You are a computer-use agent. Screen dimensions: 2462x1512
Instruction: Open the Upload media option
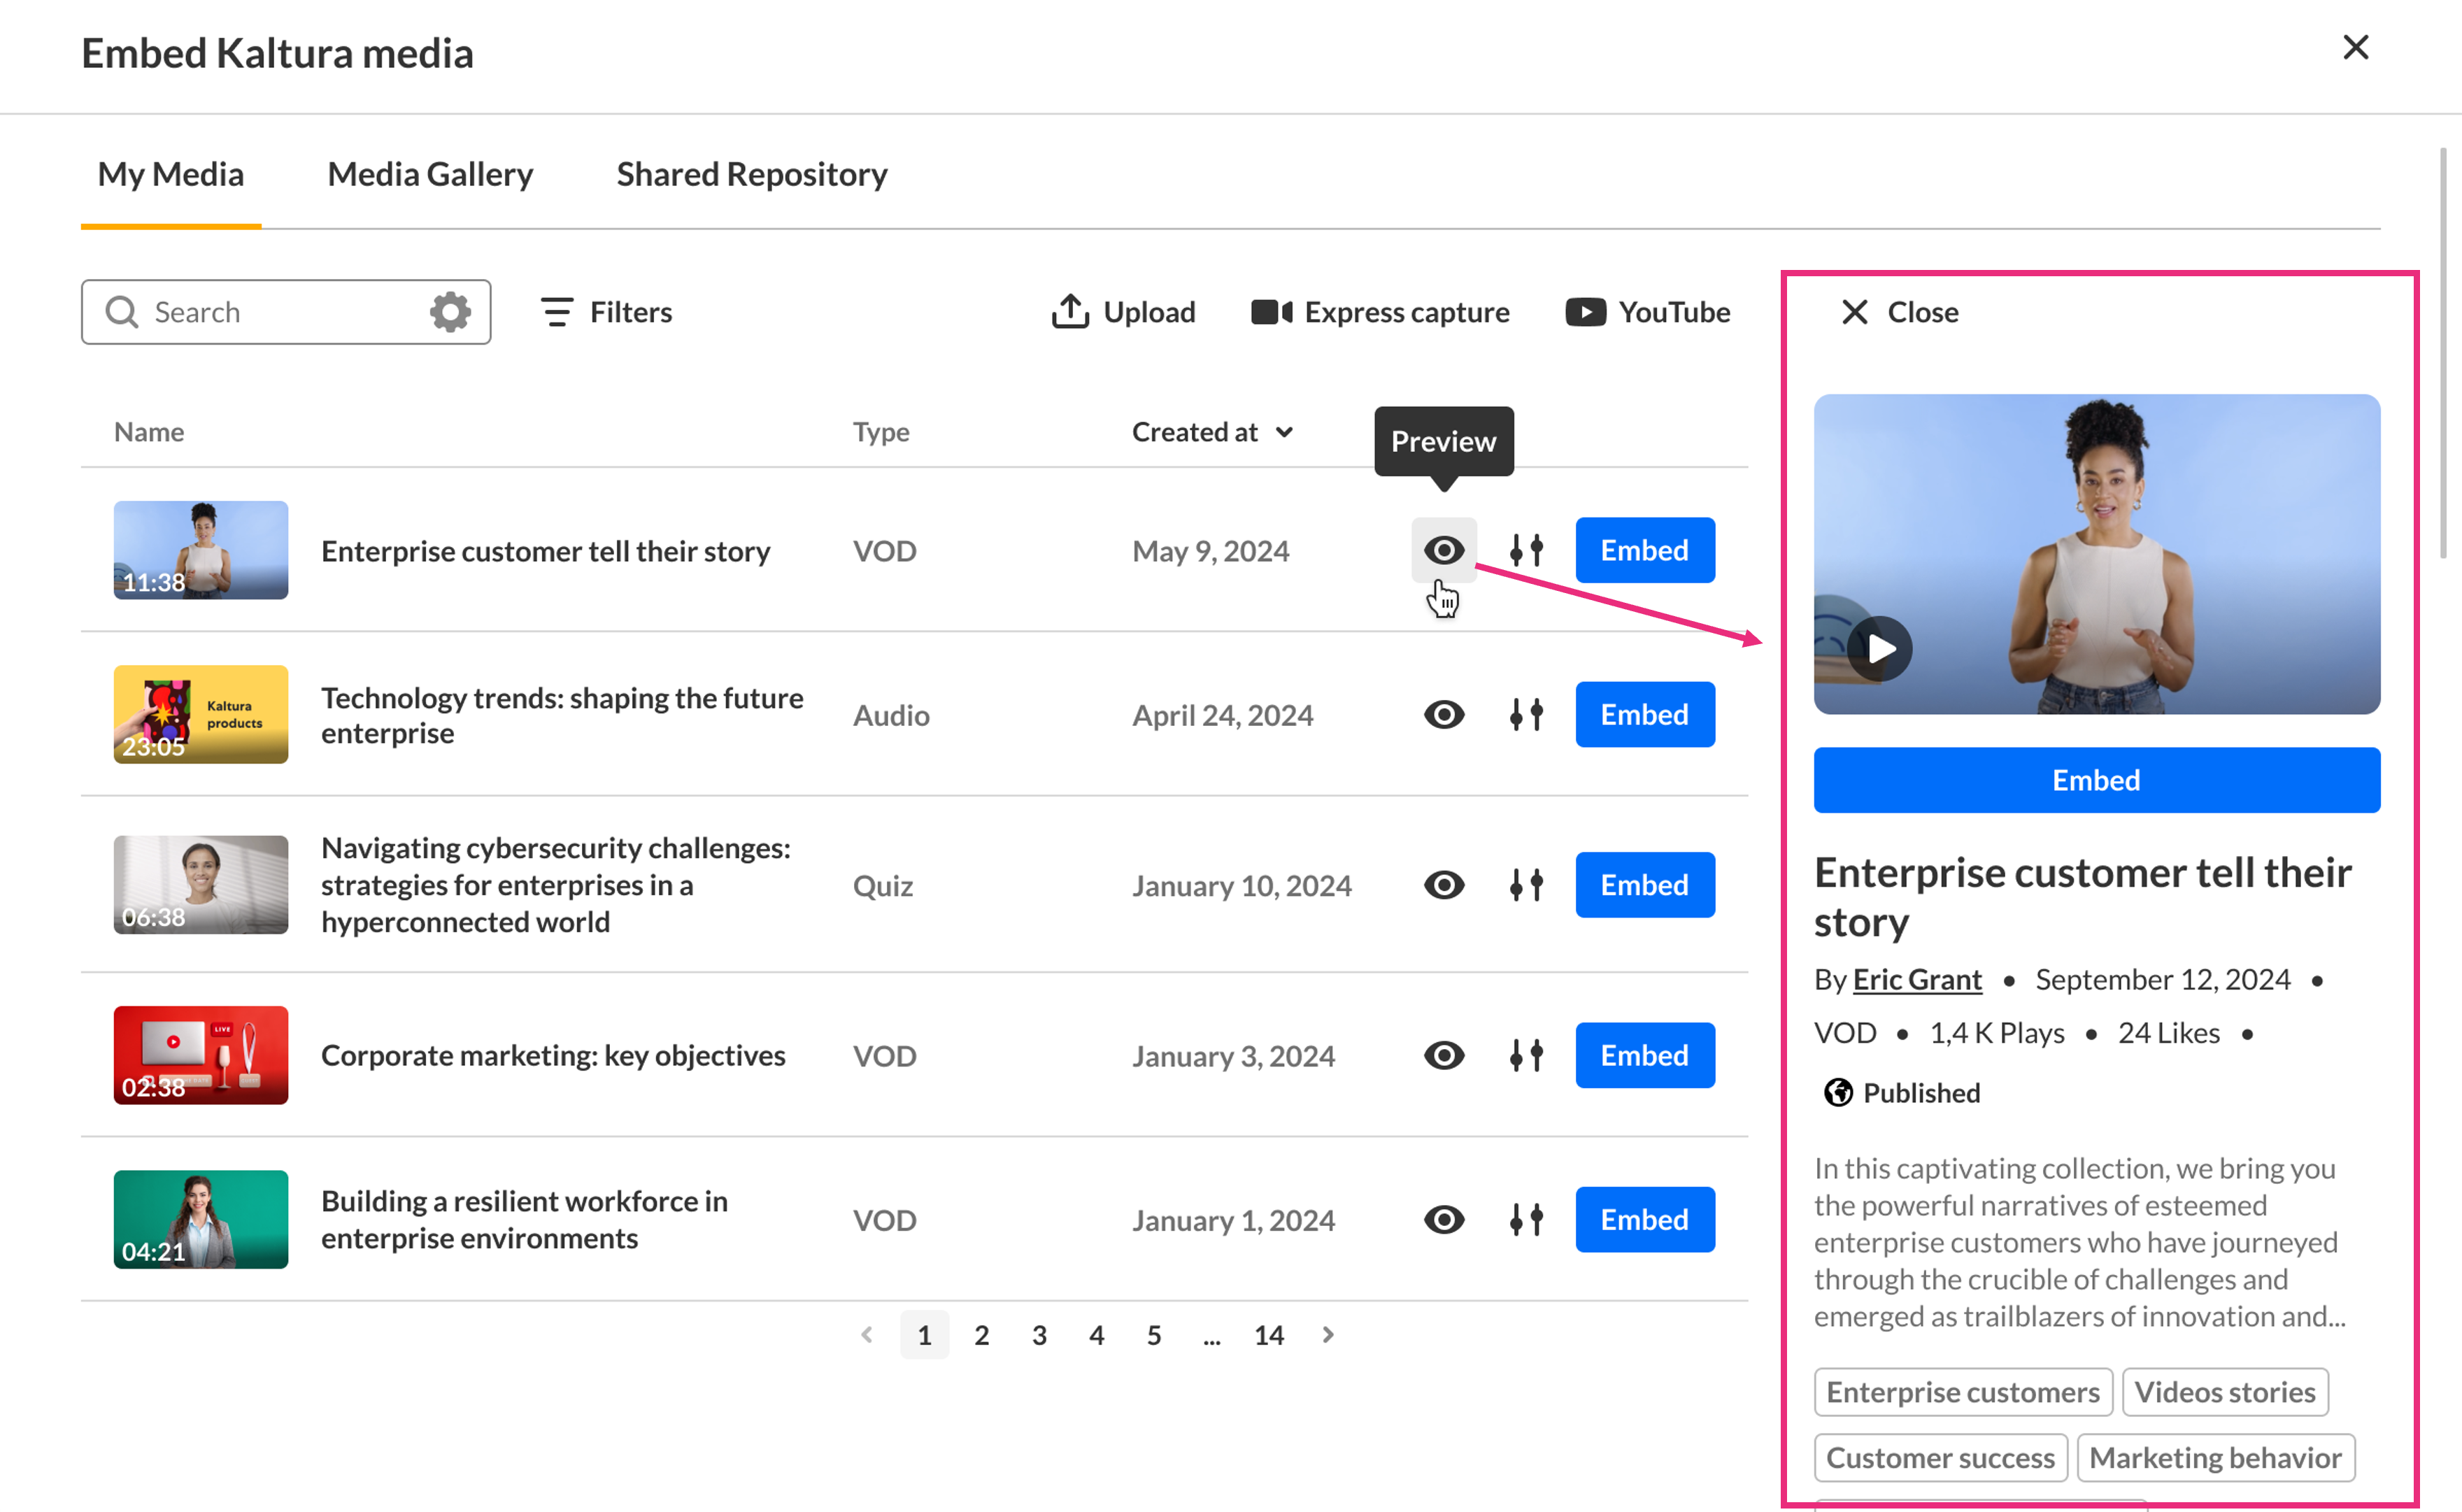coord(1122,312)
